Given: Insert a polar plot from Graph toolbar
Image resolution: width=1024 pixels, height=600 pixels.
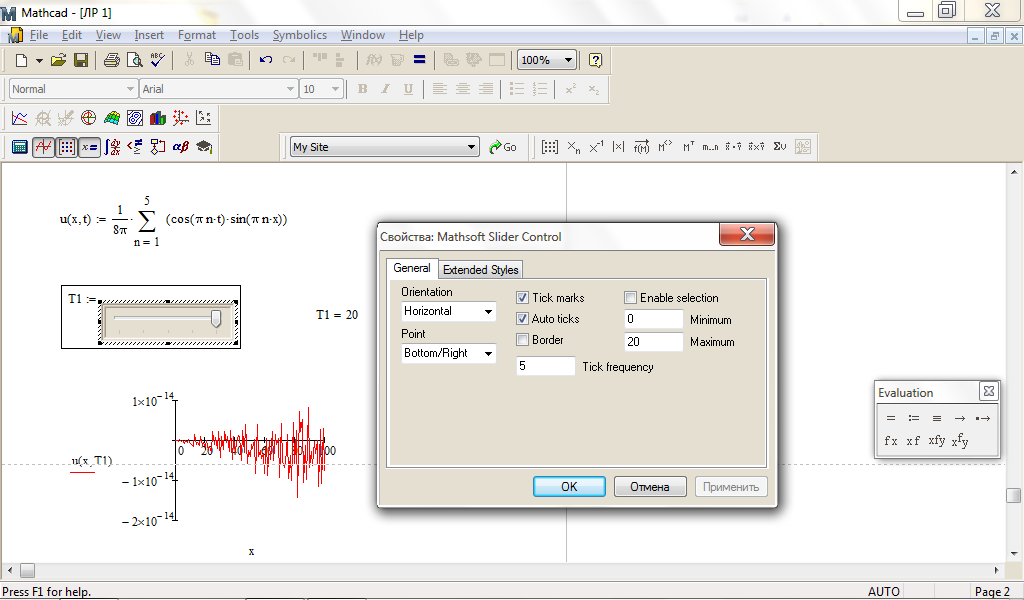Looking at the screenshot, I should [89, 118].
